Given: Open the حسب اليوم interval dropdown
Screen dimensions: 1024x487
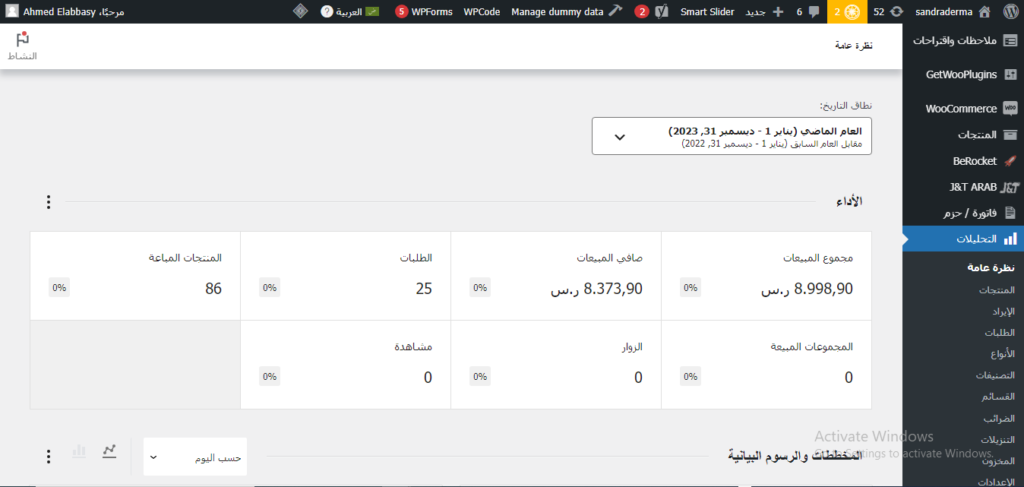Looking at the screenshot, I should pos(195,457).
